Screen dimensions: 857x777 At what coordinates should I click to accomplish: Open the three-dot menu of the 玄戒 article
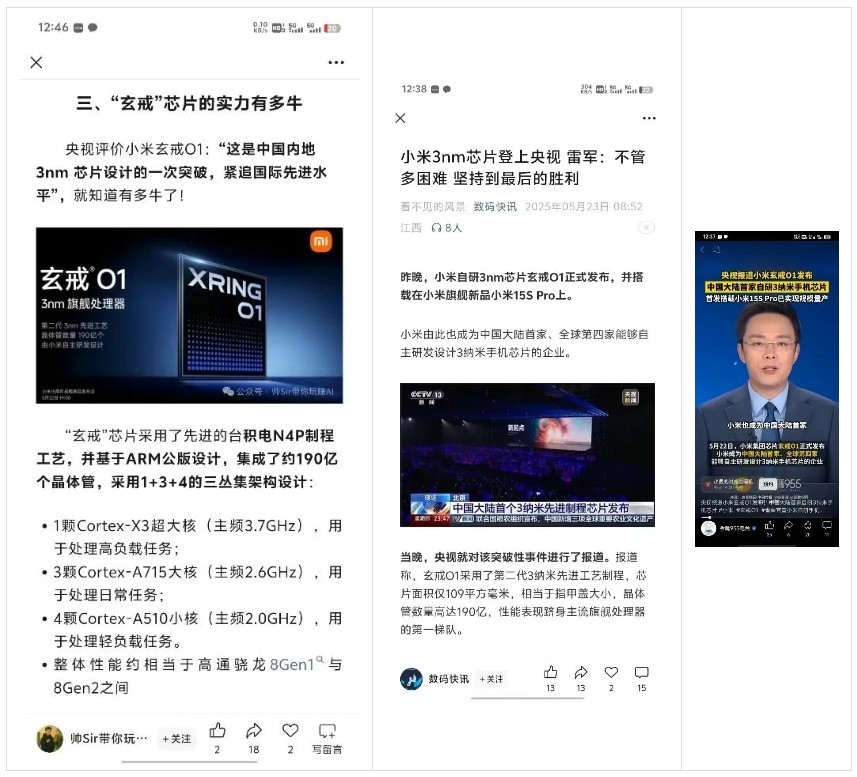point(336,62)
